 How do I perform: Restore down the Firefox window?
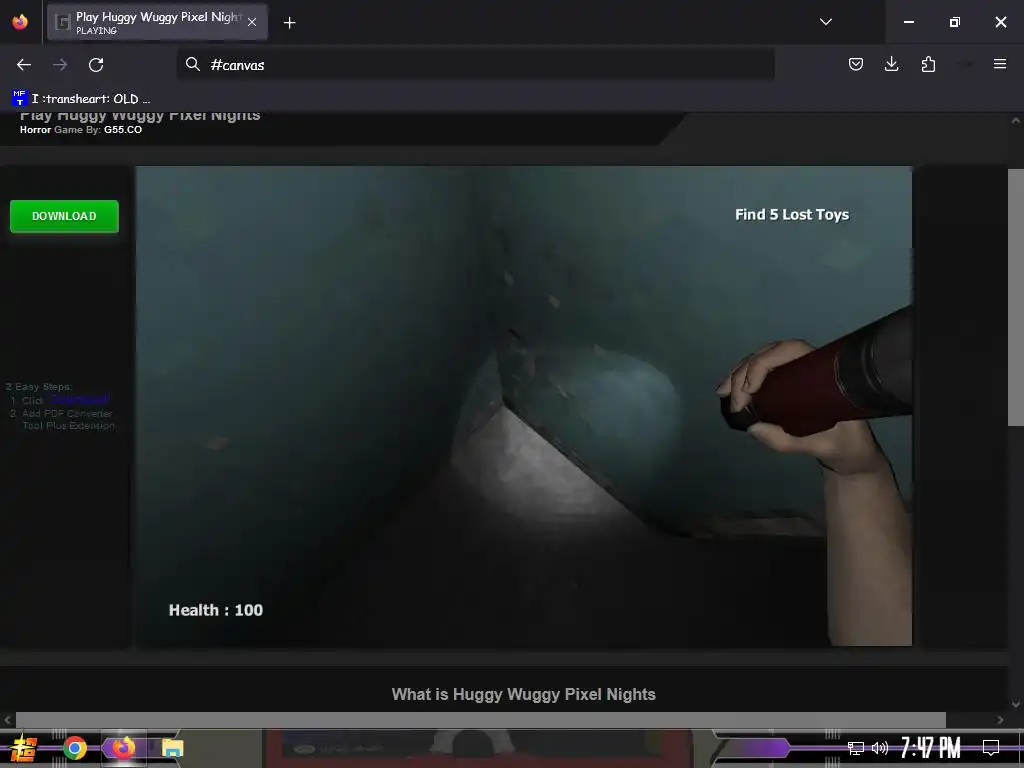(x=954, y=22)
